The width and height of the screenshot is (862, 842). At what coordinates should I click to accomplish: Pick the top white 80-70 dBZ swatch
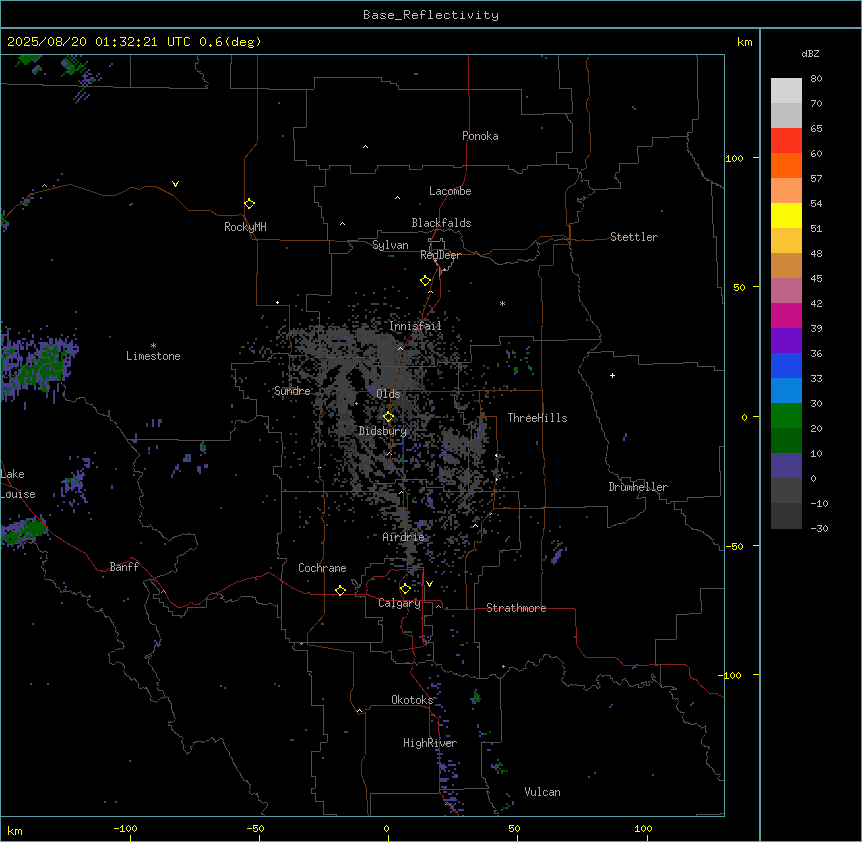click(786, 91)
